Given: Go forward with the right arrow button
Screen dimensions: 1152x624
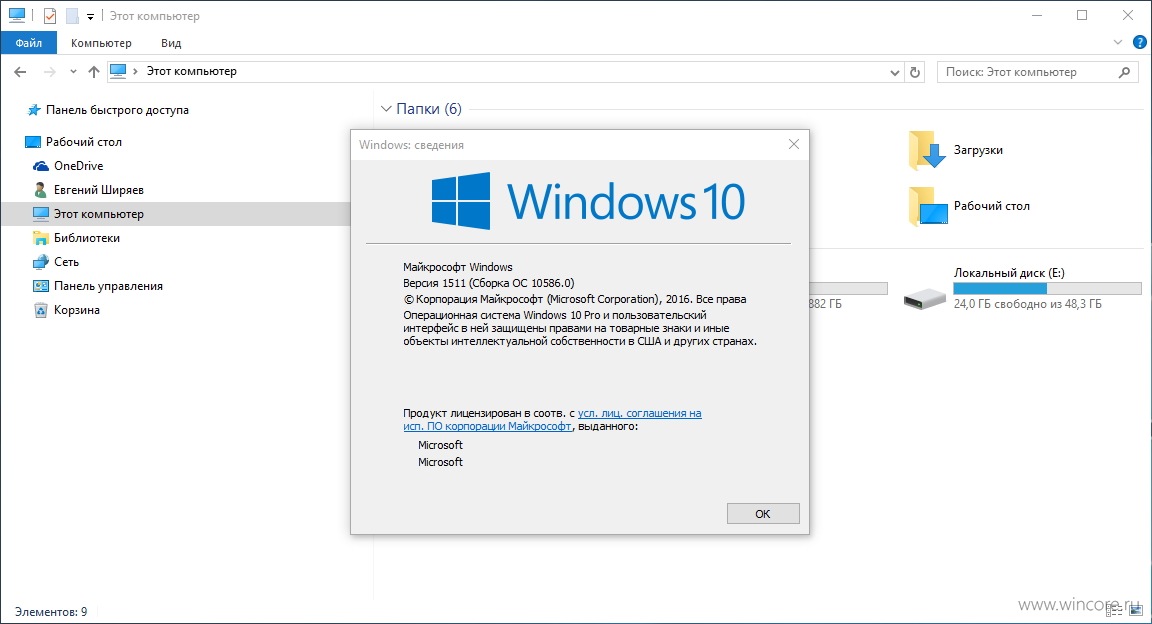Looking at the screenshot, I should [x=49, y=71].
